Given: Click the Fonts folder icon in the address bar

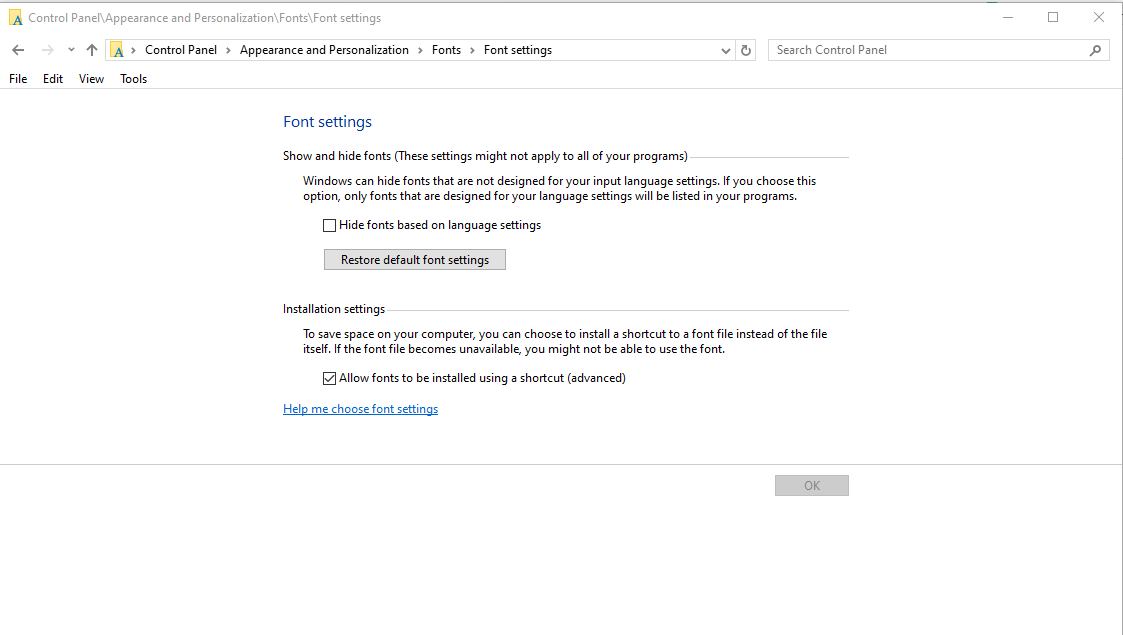Looking at the screenshot, I should [117, 50].
